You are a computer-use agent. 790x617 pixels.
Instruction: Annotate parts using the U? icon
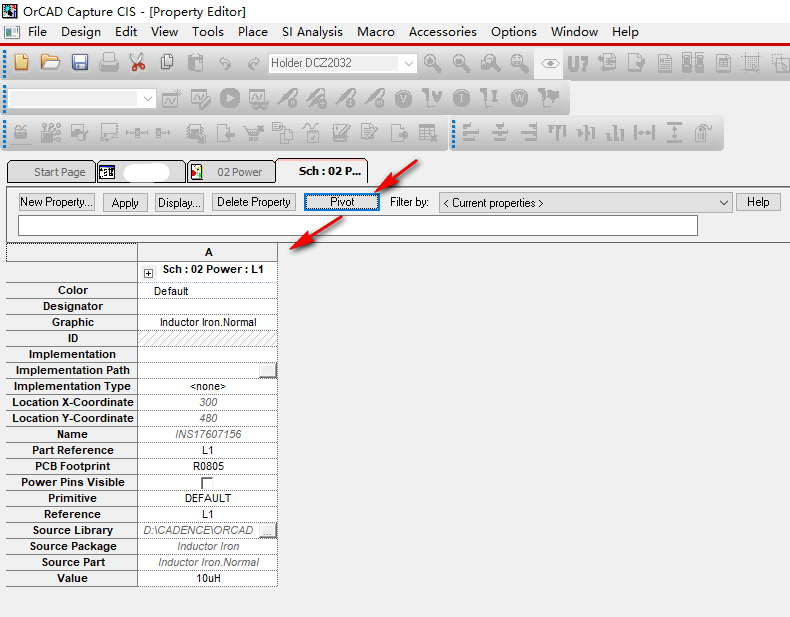click(577, 63)
